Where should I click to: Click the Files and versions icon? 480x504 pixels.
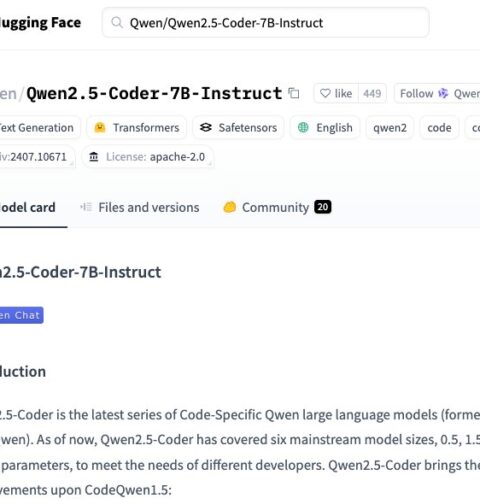(86, 207)
